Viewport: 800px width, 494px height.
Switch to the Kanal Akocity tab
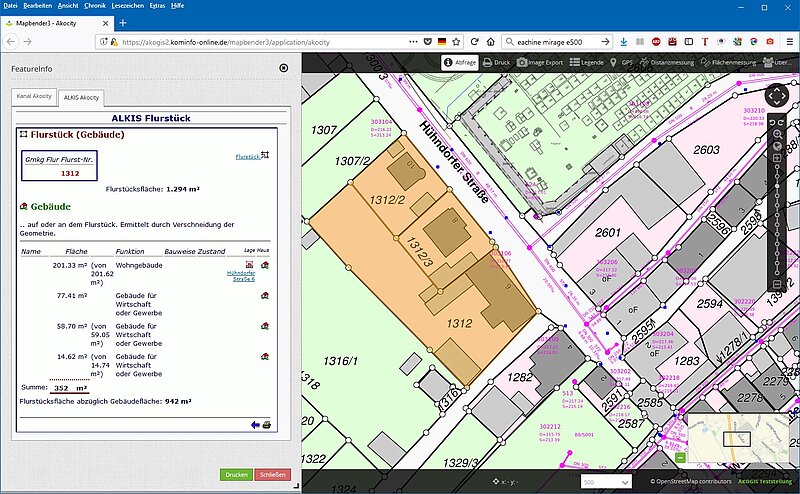[x=34, y=97]
